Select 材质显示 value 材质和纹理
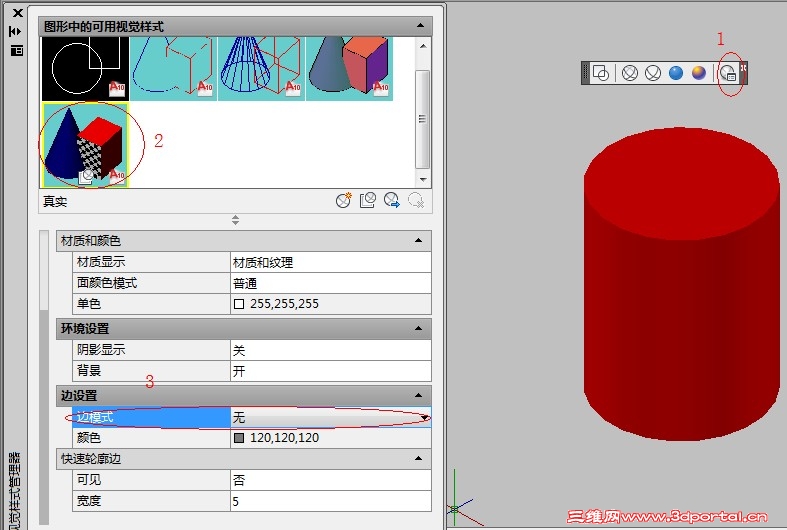Image resolution: width=787 pixels, height=530 pixels. (330, 262)
